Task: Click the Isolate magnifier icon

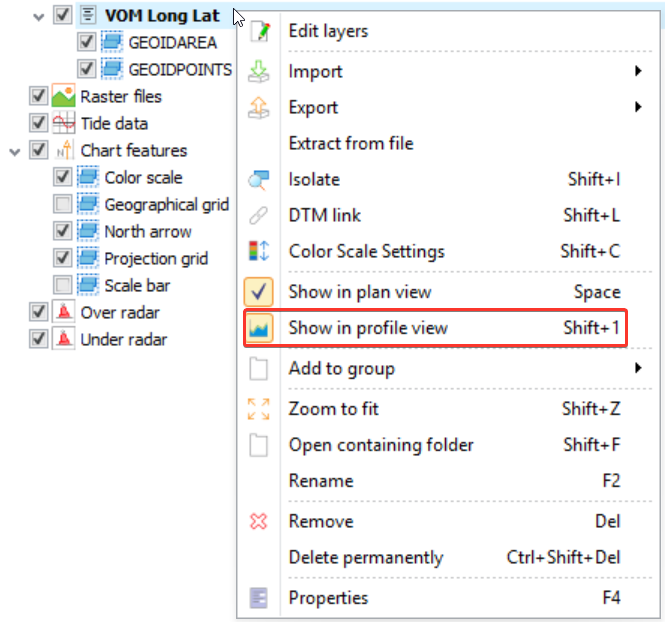Action: (258, 180)
